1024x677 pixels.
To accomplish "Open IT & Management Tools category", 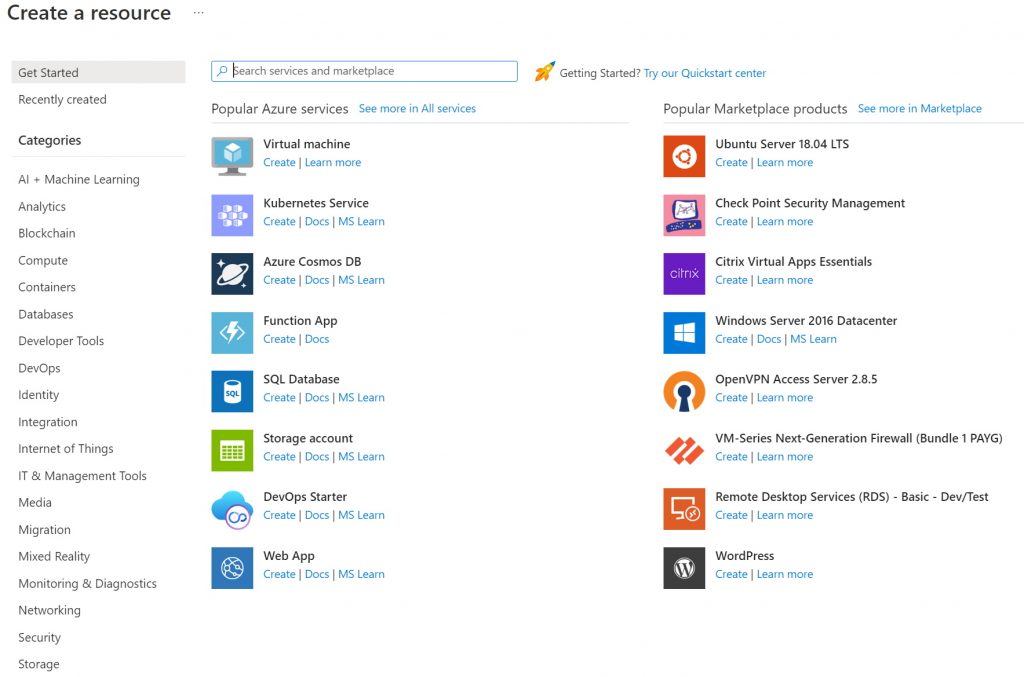I will click(82, 476).
